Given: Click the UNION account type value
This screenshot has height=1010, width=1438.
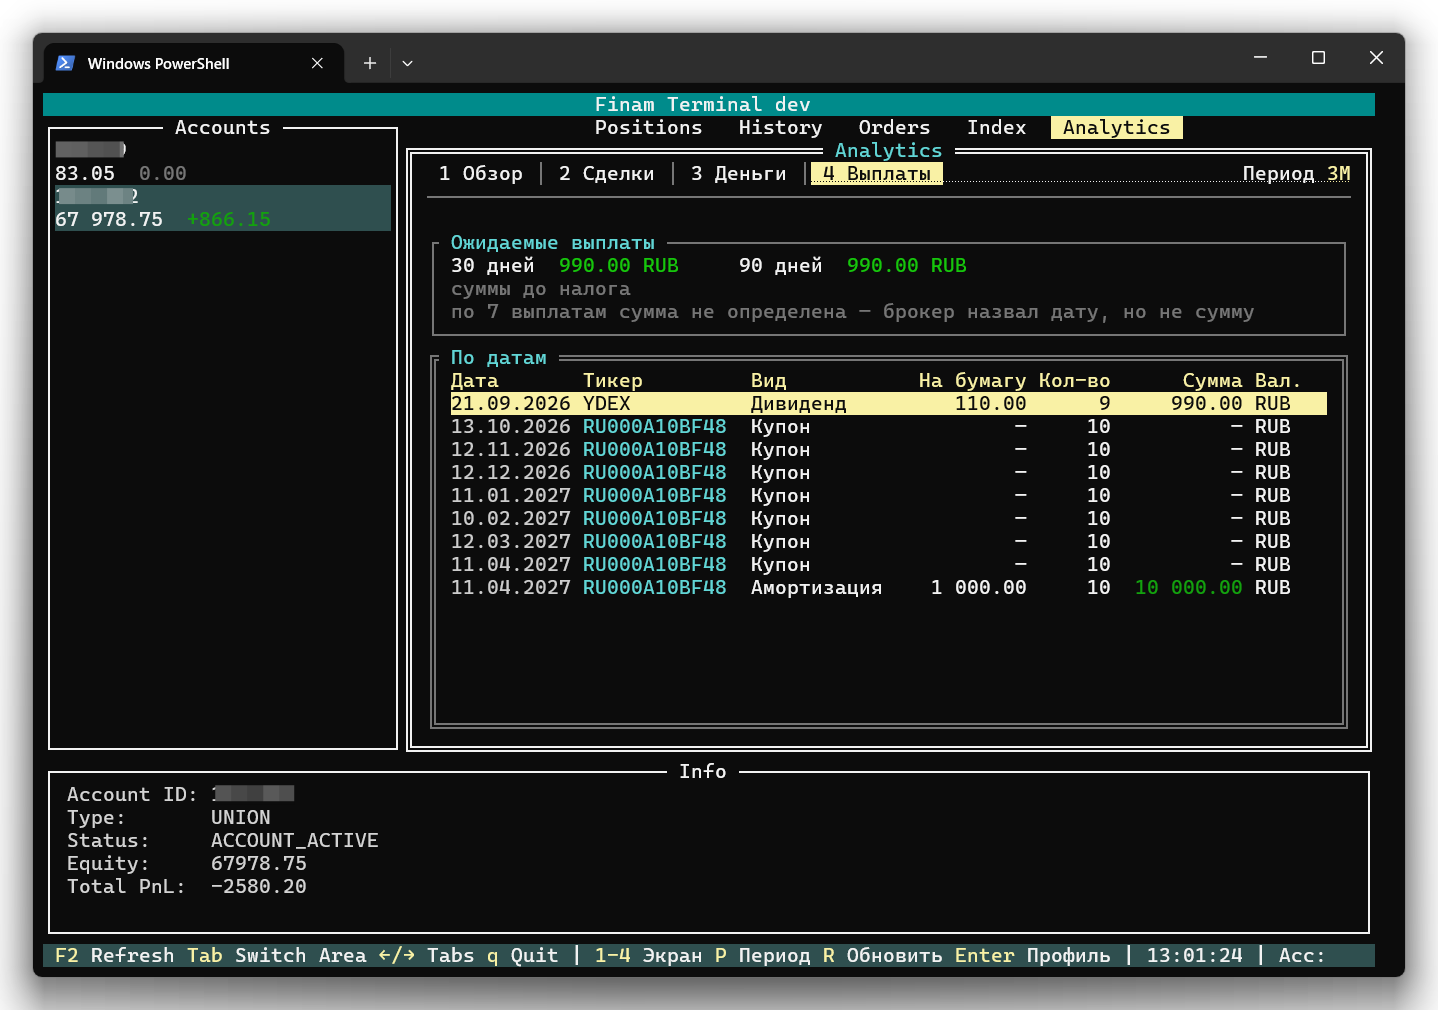Looking at the screenshot, I should tap(240, 818).
